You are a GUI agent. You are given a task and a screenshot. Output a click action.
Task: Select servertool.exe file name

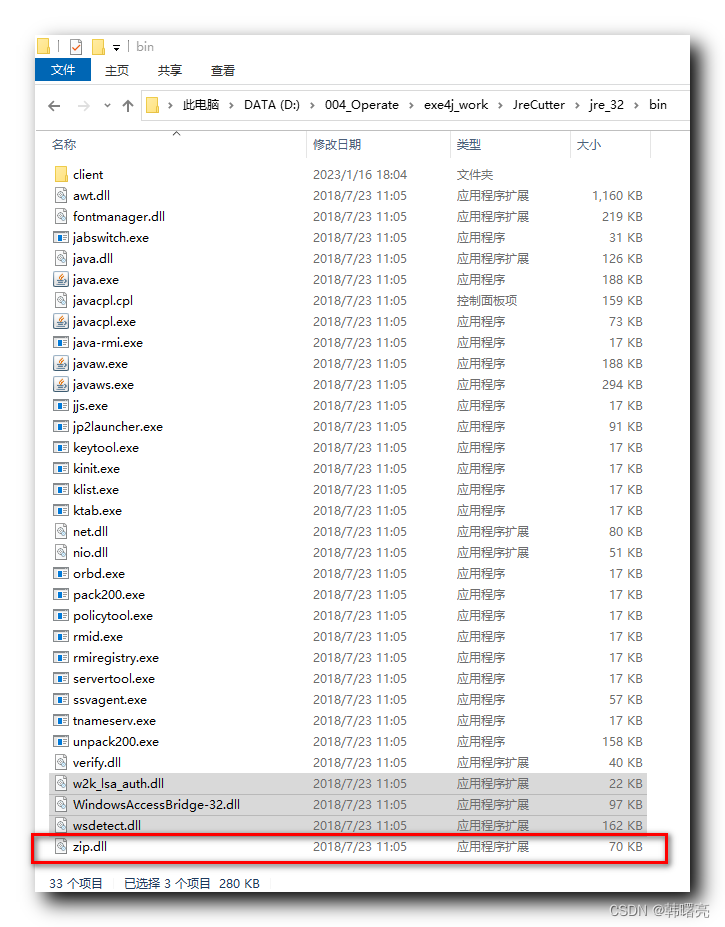point(114,678)
